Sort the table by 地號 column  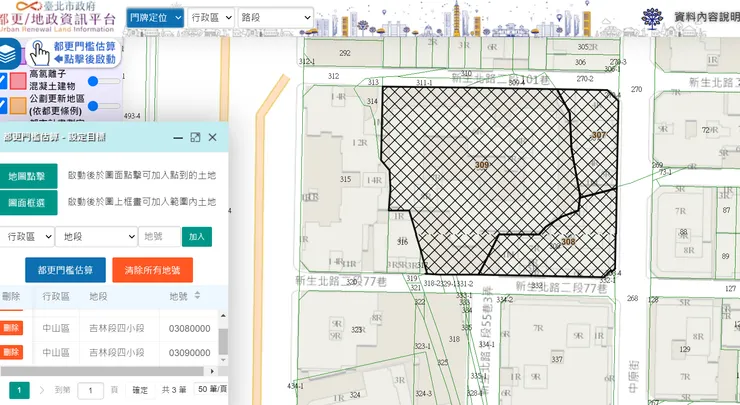(197, 295)
